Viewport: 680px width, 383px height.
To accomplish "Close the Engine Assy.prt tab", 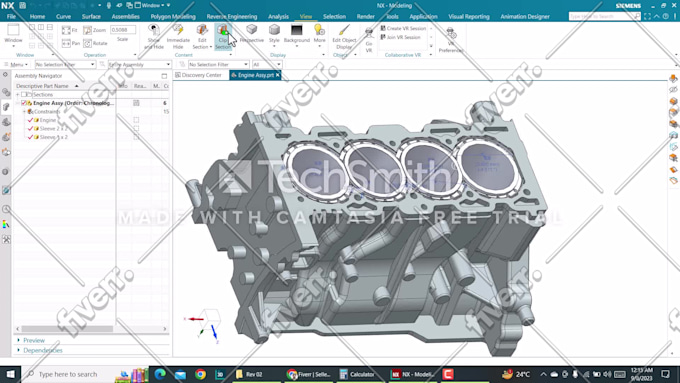I will (x=278, y=75).
